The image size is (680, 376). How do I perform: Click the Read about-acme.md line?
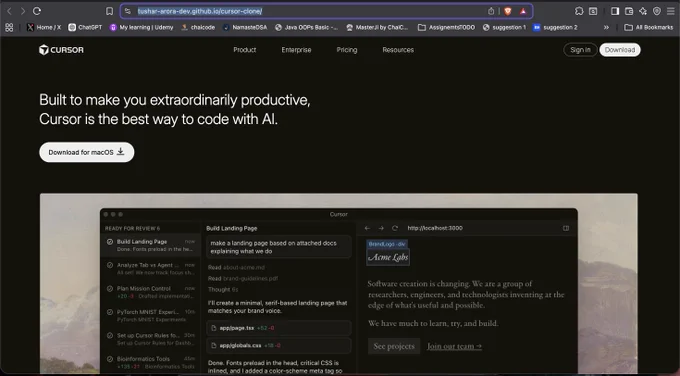[x=236, y=268]
